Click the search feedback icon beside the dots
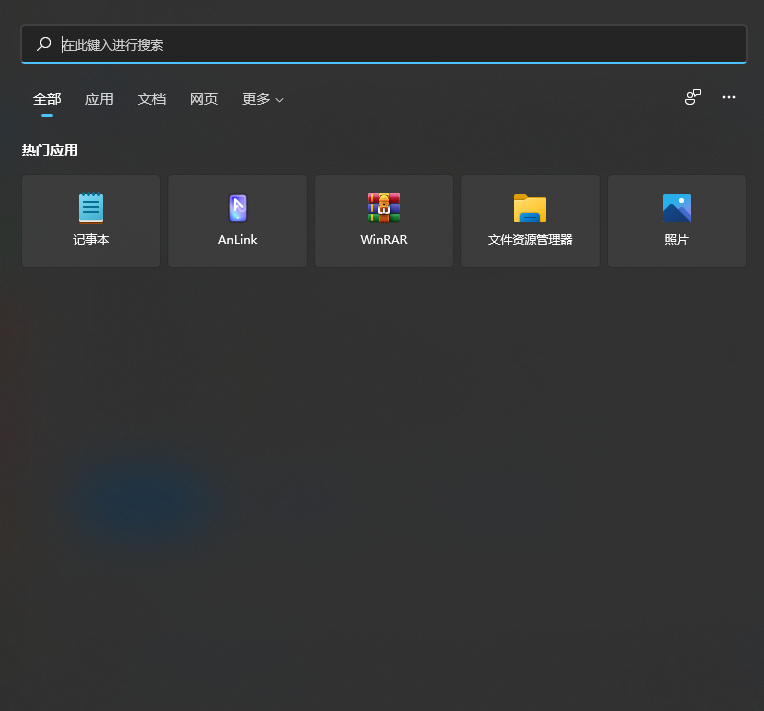764x711 pixels. [x=692, y=97]
